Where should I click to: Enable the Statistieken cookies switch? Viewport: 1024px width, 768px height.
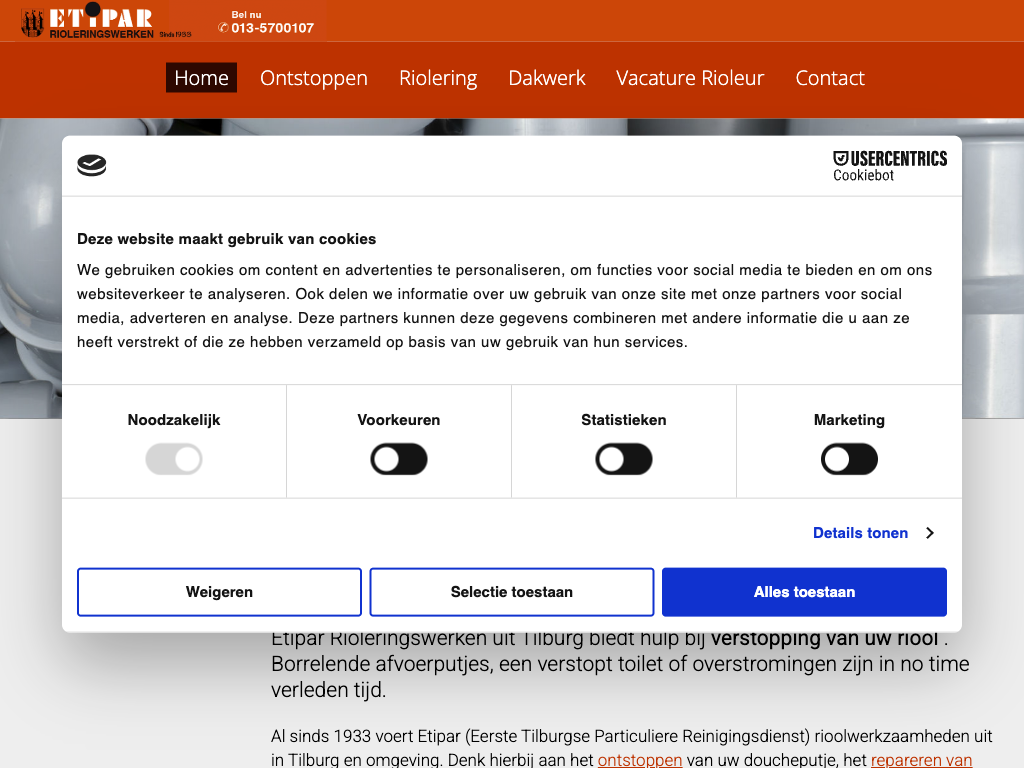click(x=624, y=459)
